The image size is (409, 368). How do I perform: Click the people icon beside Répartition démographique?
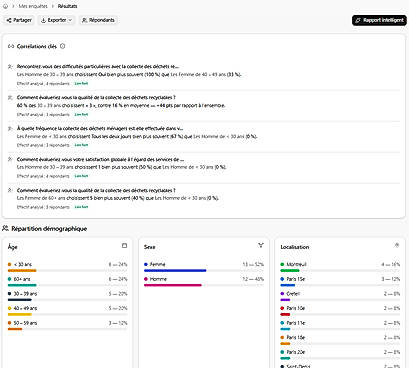(5, 228)
